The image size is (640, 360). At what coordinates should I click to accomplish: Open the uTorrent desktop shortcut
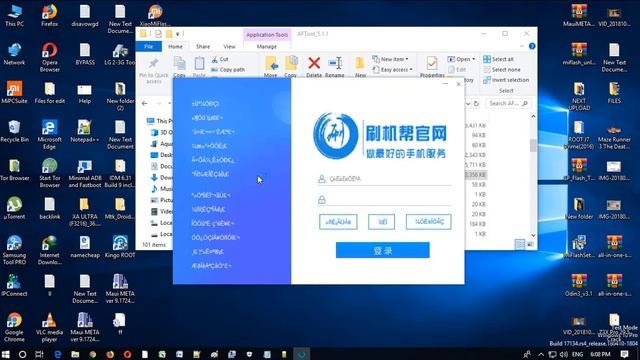tap(15, 208)
